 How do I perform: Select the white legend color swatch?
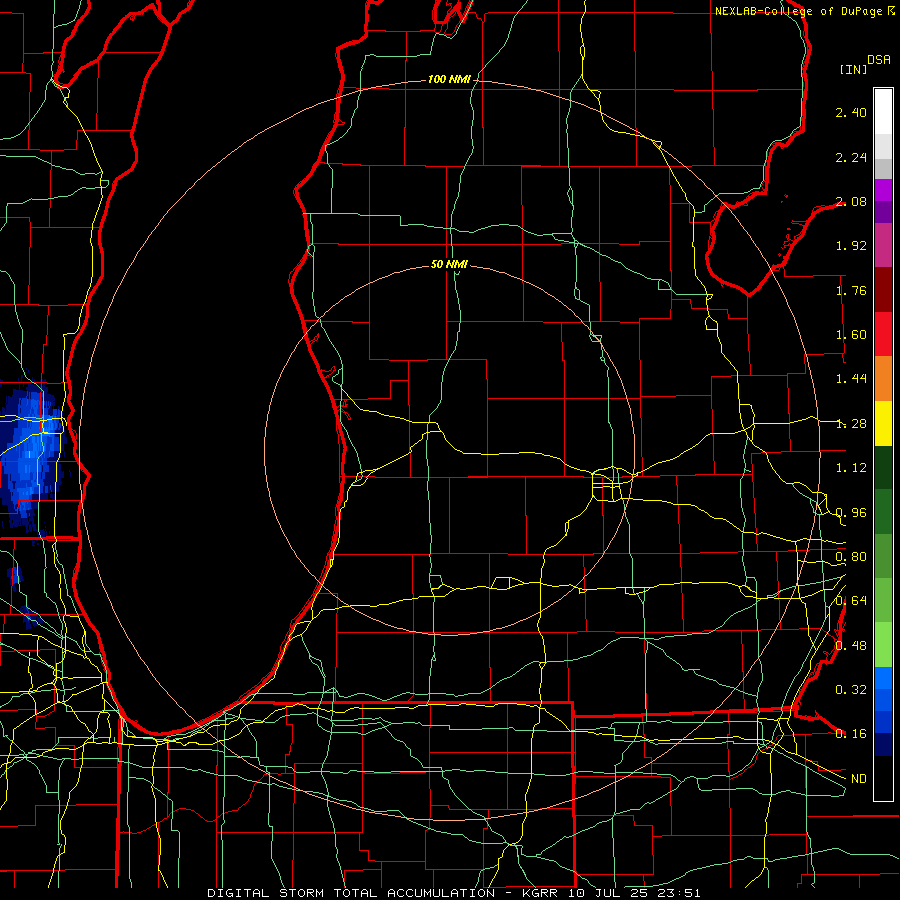883,112
